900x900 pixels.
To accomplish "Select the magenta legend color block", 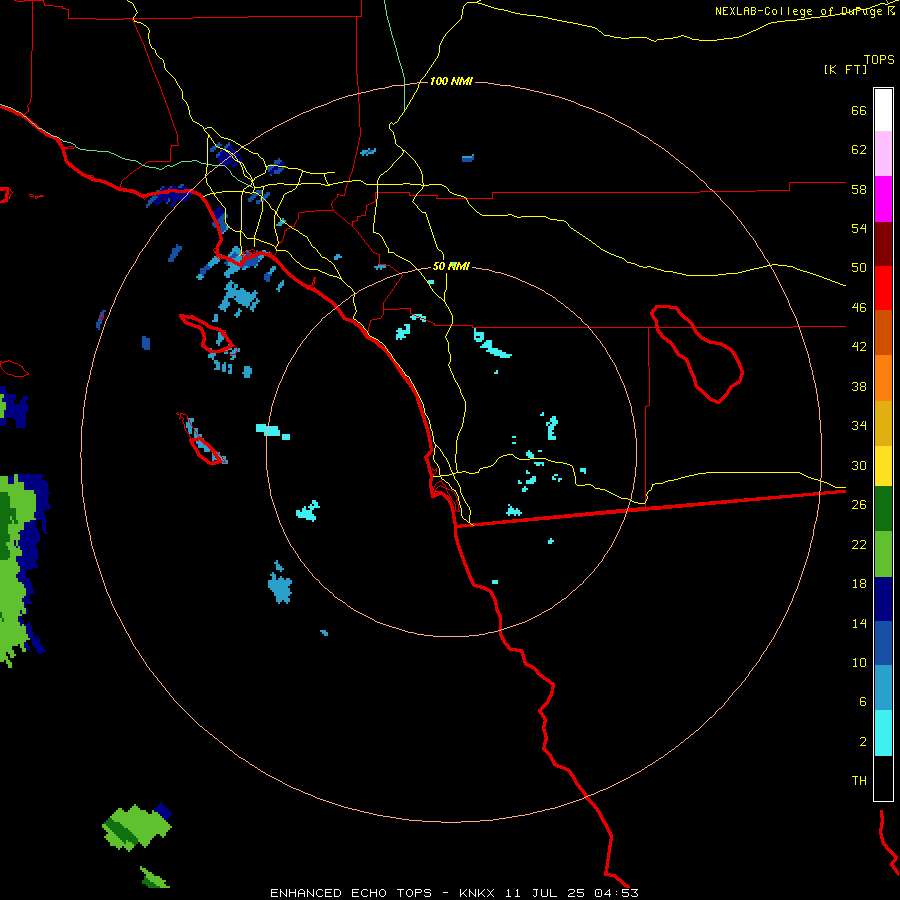I will [883, 199].
